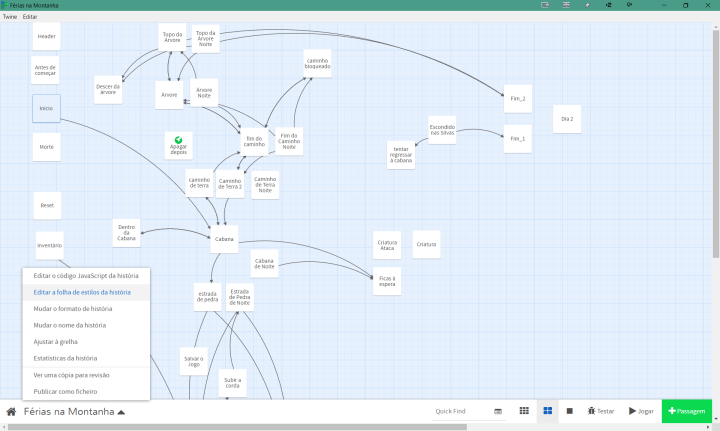Open the Twine menu

pyautogui.click(x=10, y=17)
